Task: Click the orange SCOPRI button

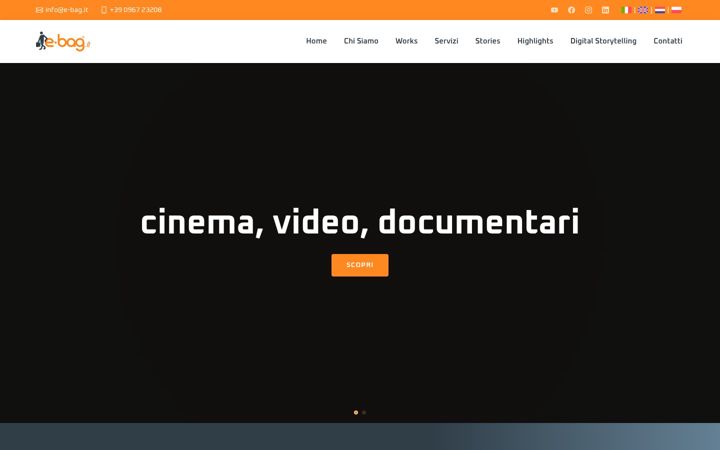Action: (360, 265)
